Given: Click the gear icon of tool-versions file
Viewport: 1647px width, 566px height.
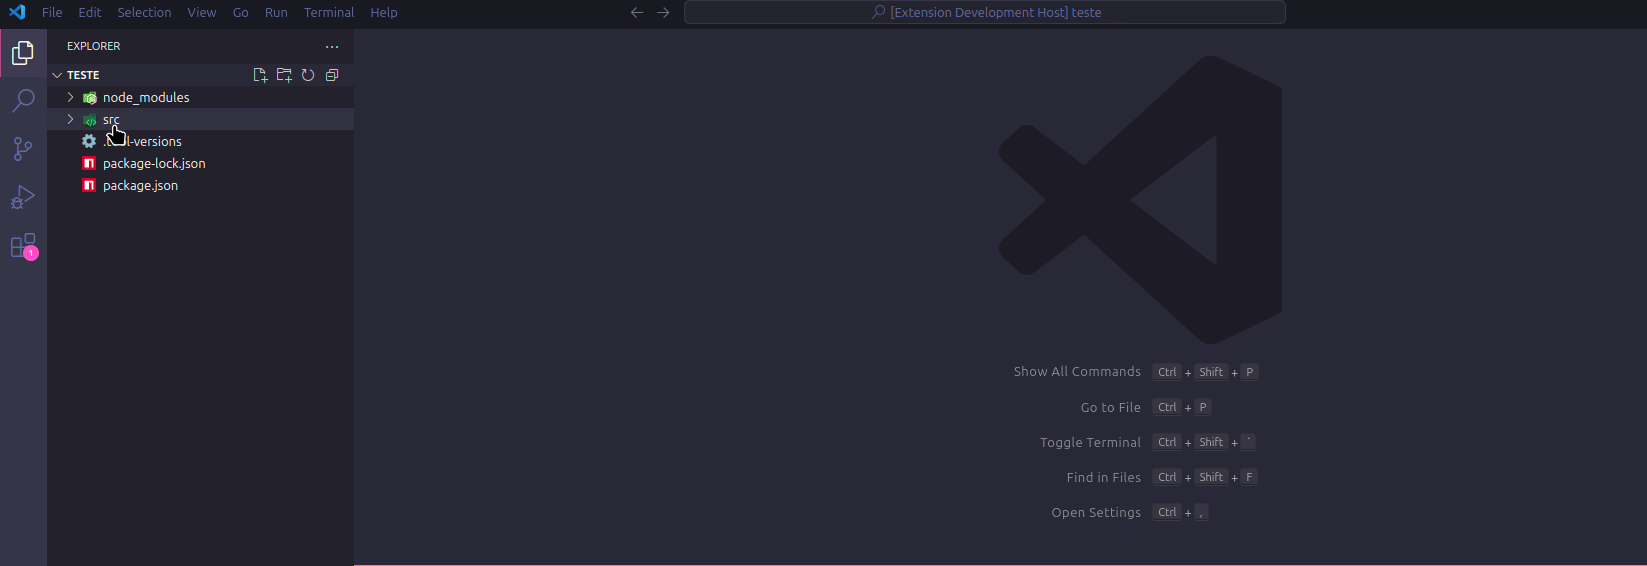Looking at the screenshot, I should click(89, 141).
